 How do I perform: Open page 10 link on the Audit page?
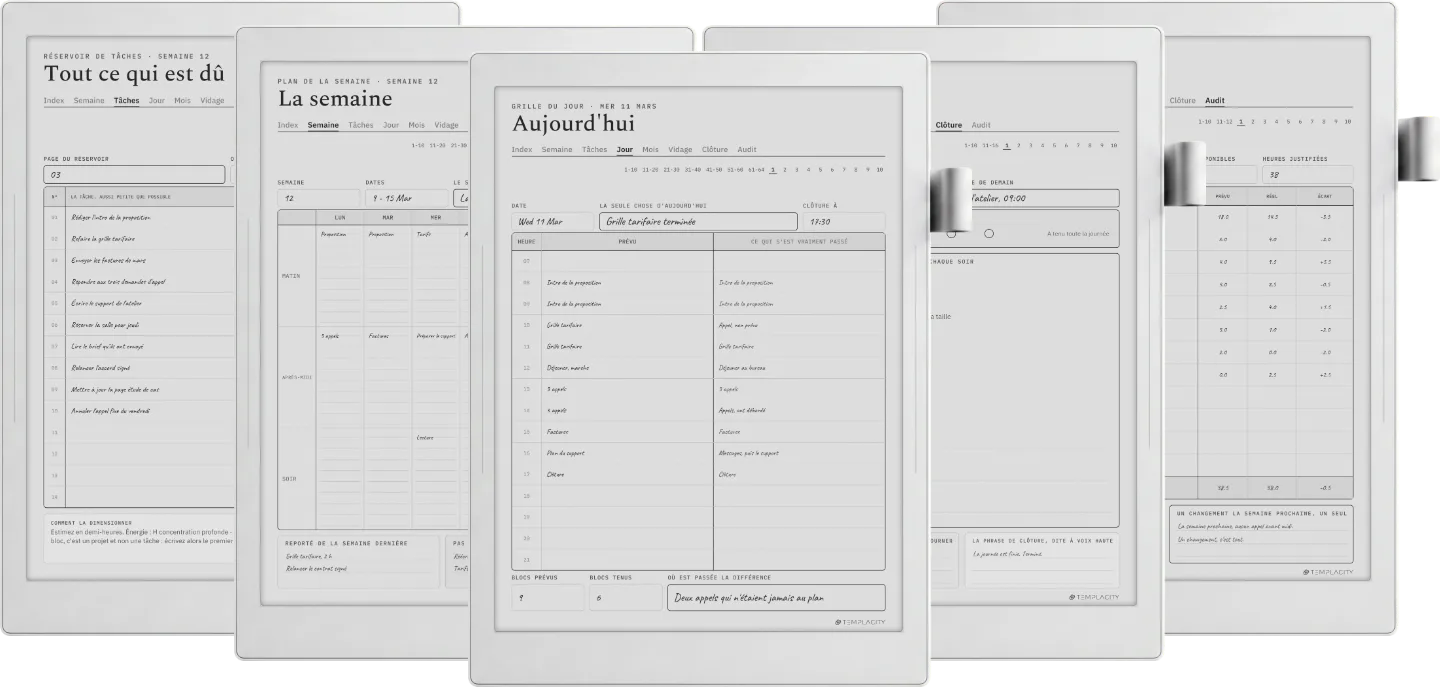1347,121
